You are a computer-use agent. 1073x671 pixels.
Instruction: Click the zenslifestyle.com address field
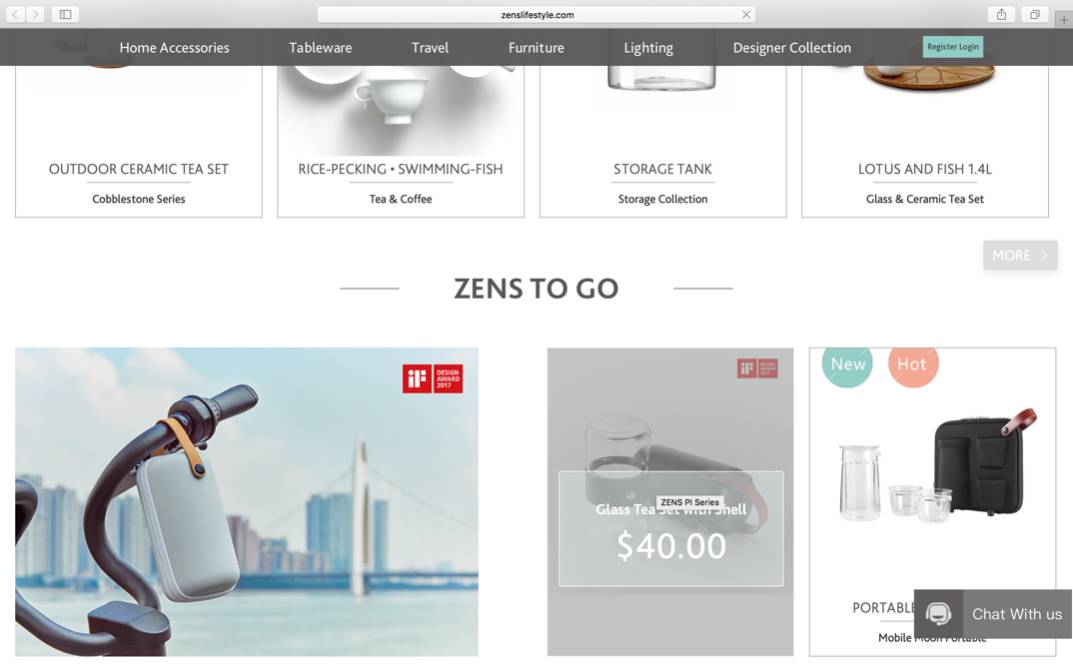tap(536, 14)
